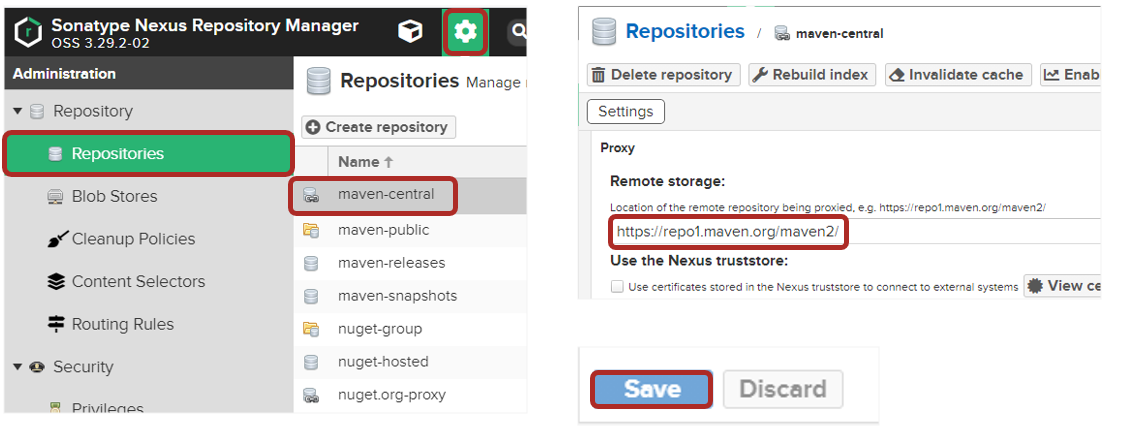
Task: Collapse the Security tree section
Action: point(18,367)
